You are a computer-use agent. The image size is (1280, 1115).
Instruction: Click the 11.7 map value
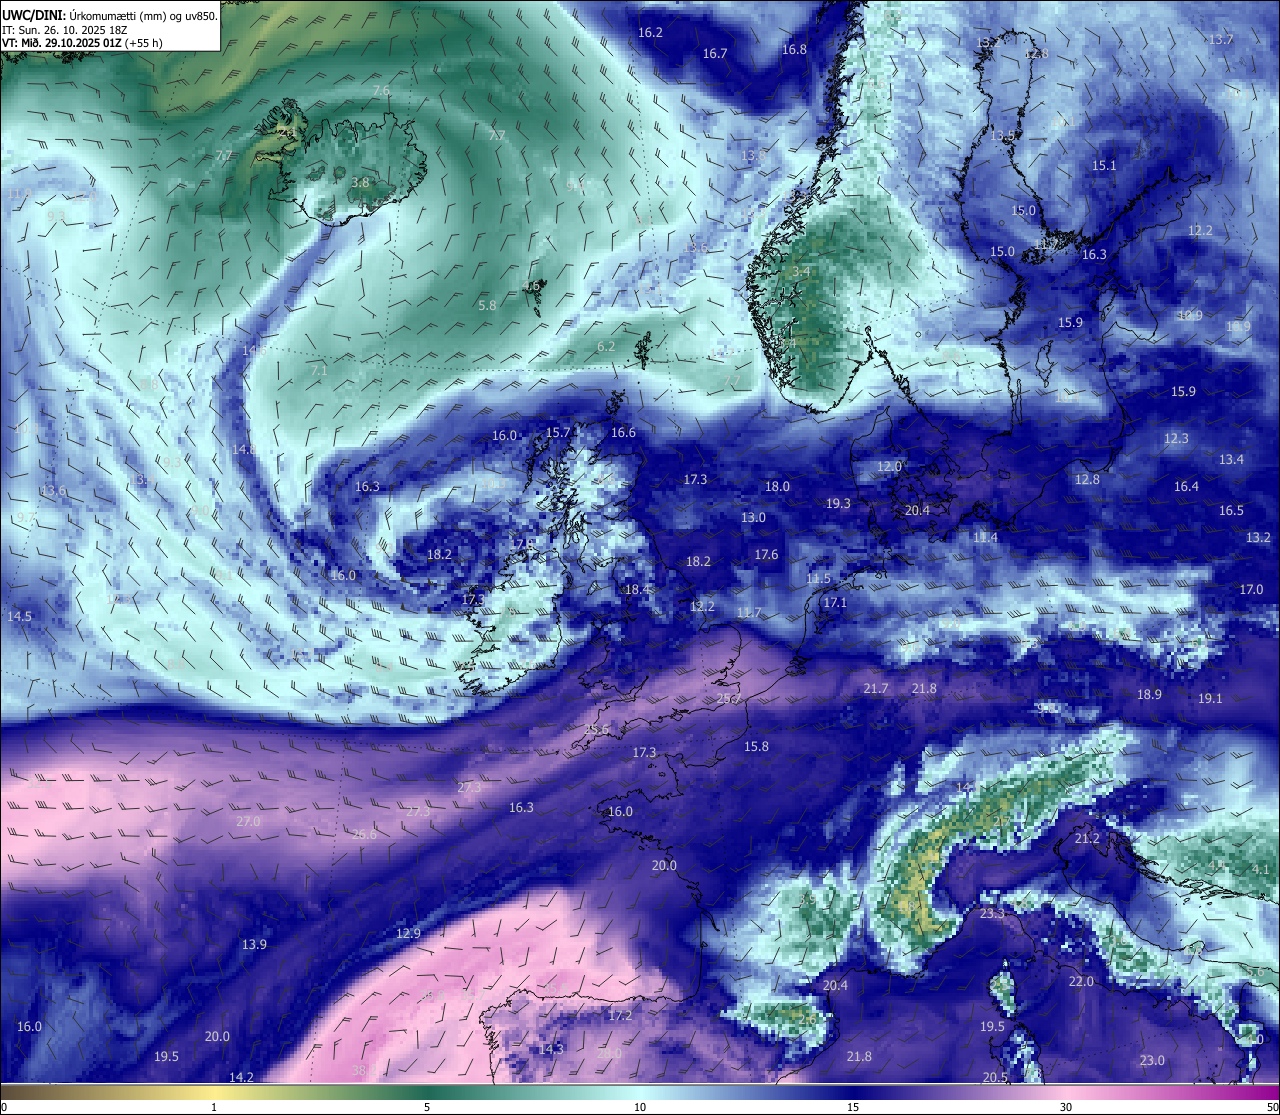coord(748,613)
